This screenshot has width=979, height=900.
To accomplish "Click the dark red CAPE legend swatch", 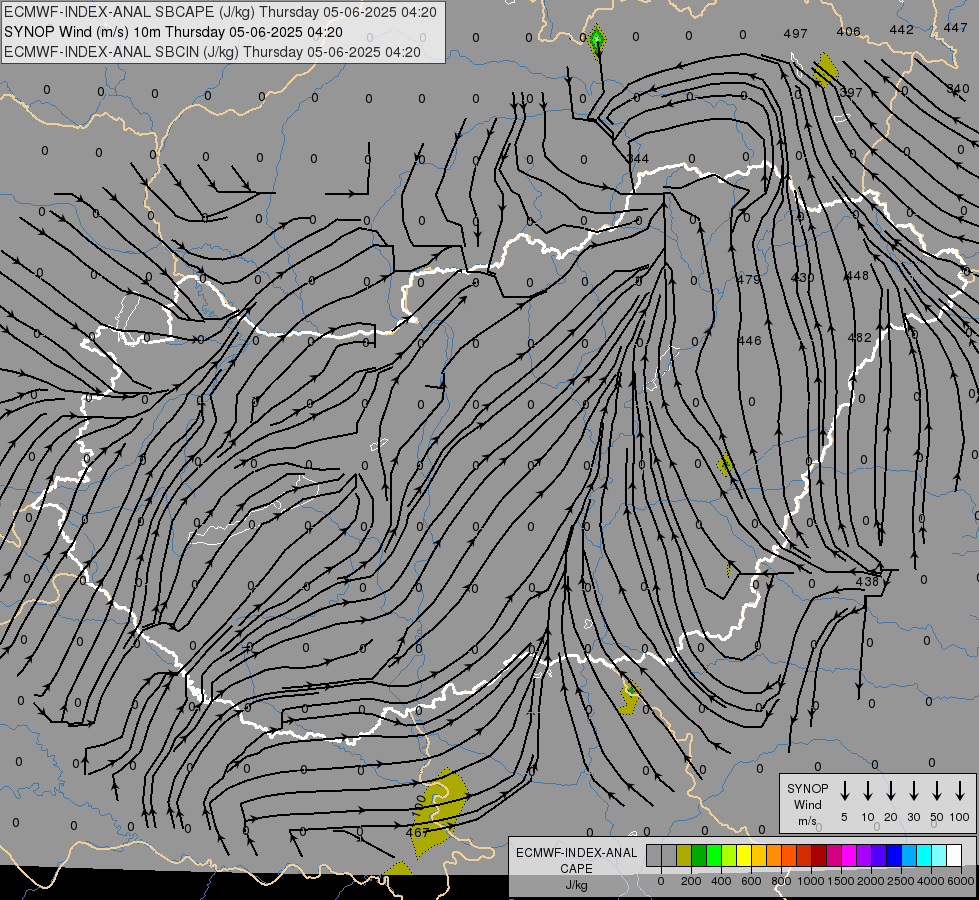I will [820, 855].
